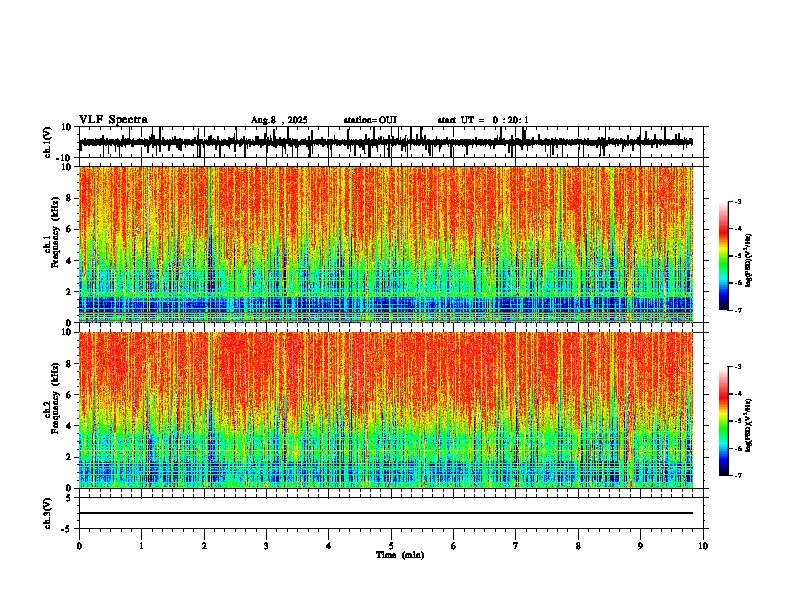Viewport: 792px width, 612px height.
Task: Click the ch.1 colorbar '-3' label
Action: tap(737, 202)
